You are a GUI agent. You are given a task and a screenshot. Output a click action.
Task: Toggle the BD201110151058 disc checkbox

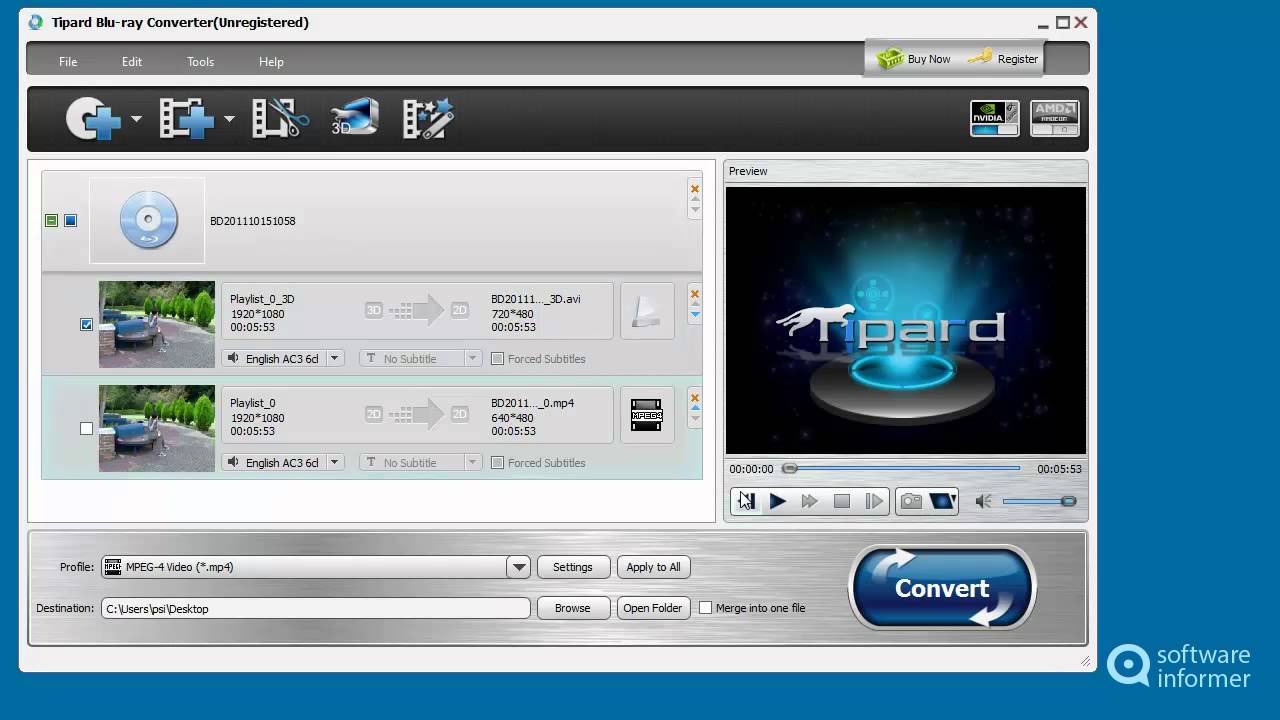pos(70,221)
